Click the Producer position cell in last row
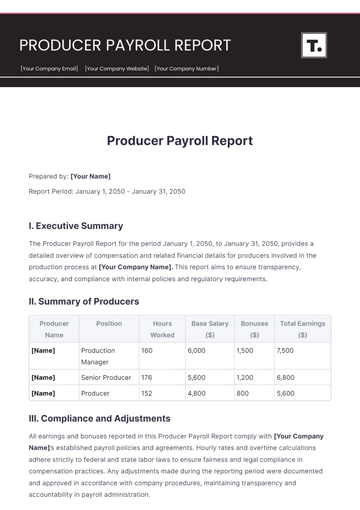Viewport: 360px width, 510px height. (x=109, y=393)
